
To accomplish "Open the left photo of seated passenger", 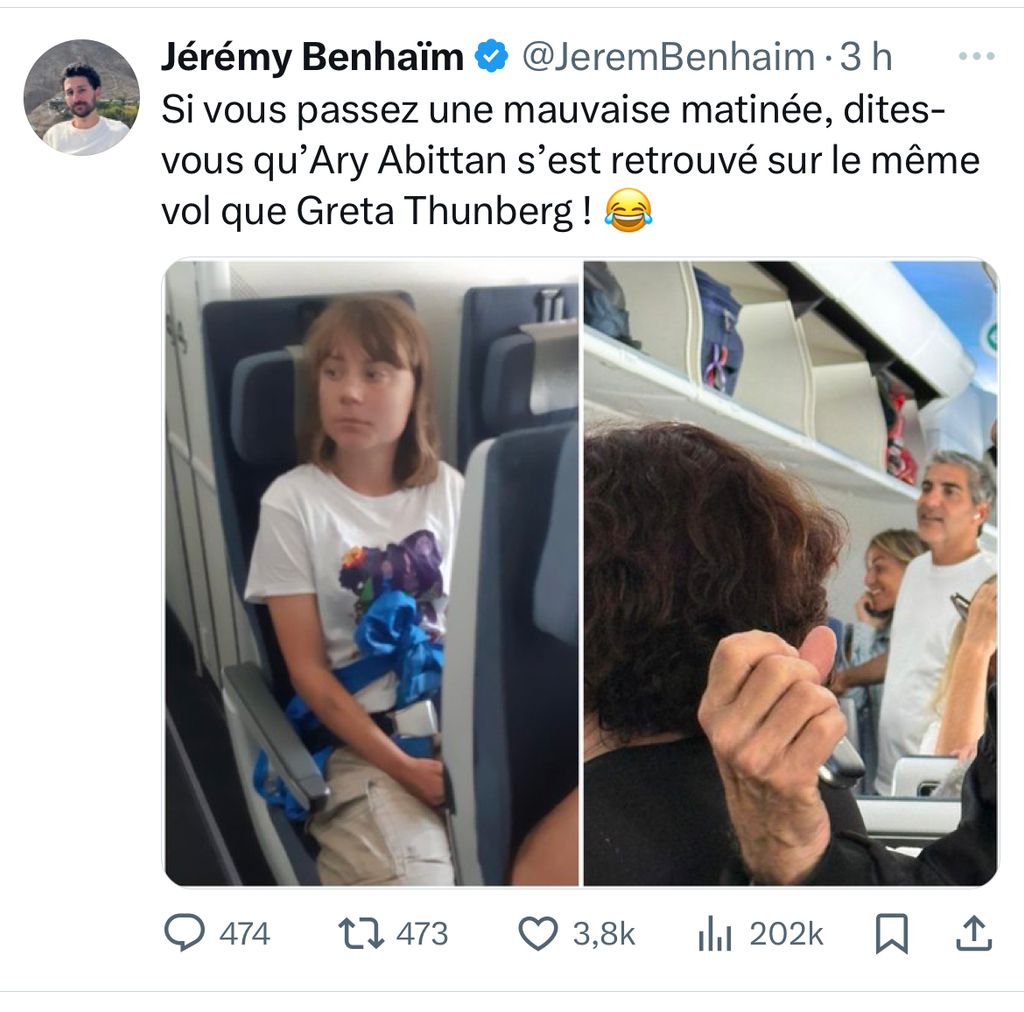I will [371, 573].
